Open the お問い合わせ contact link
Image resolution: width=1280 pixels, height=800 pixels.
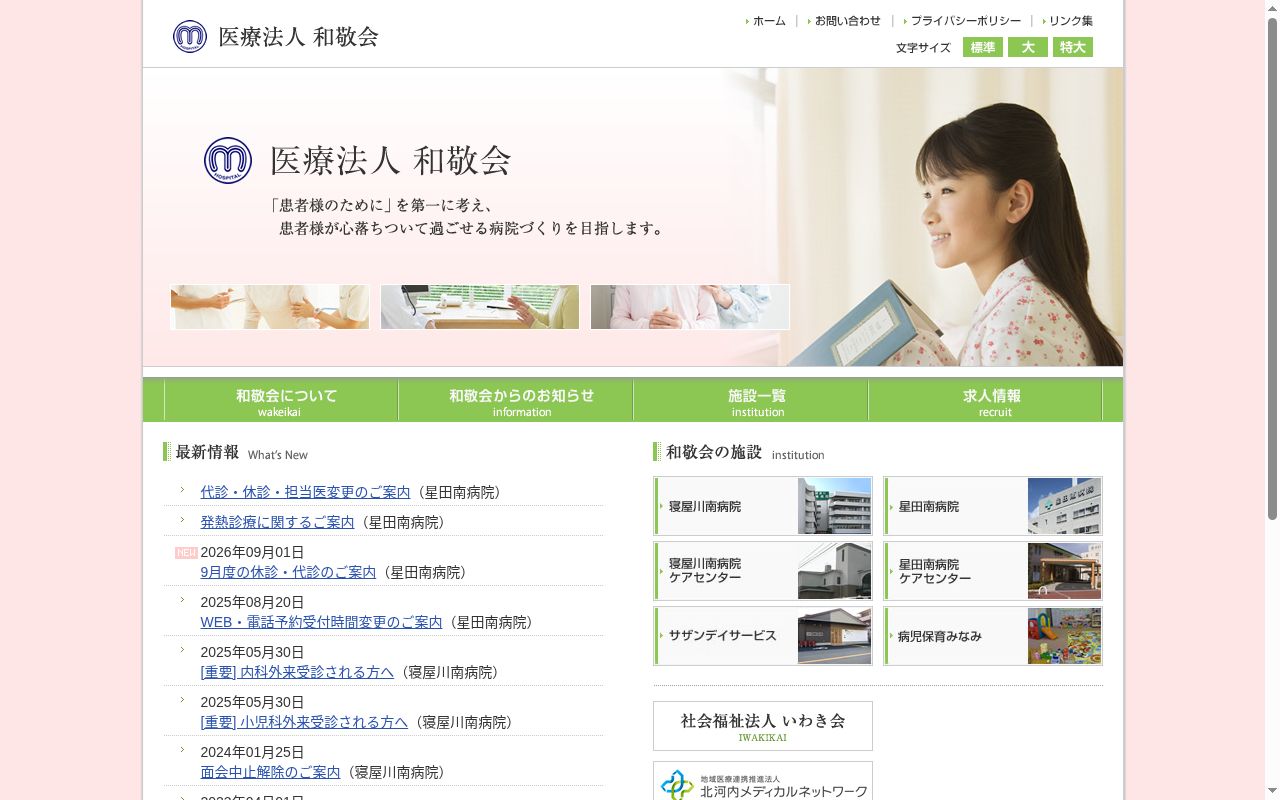[845, 21]
